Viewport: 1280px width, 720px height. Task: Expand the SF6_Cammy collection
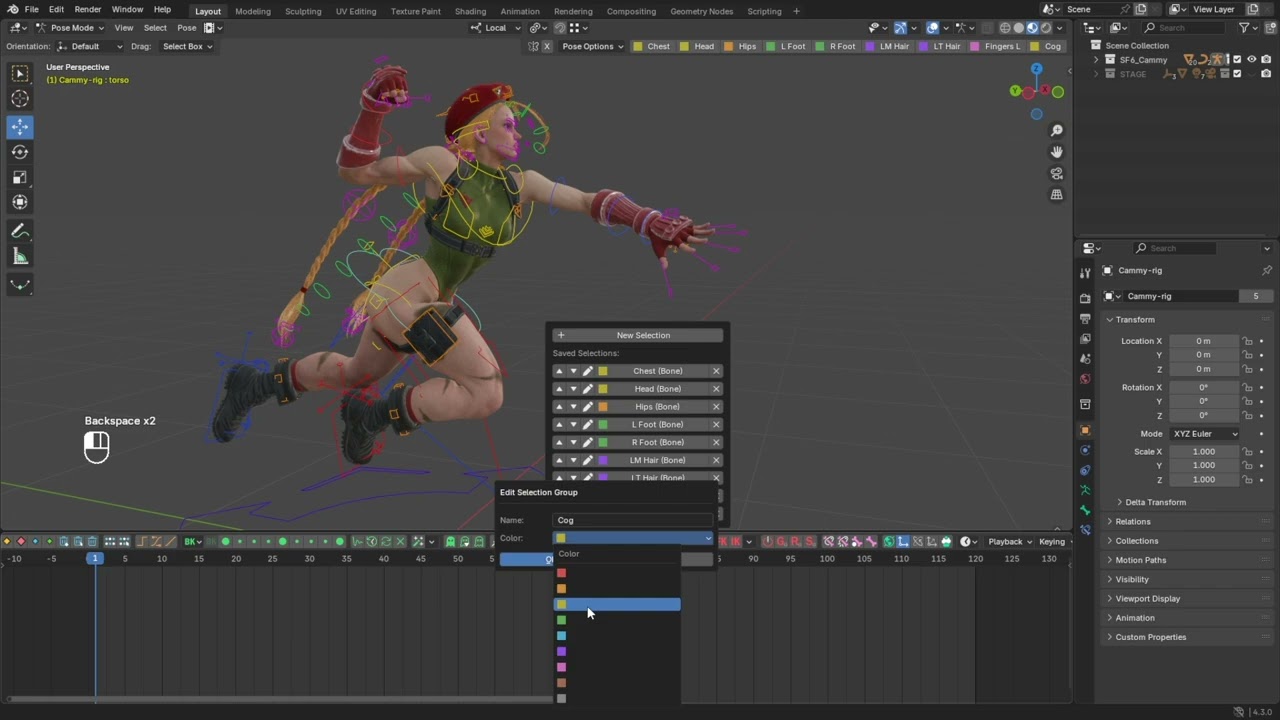click(1096, 60)
